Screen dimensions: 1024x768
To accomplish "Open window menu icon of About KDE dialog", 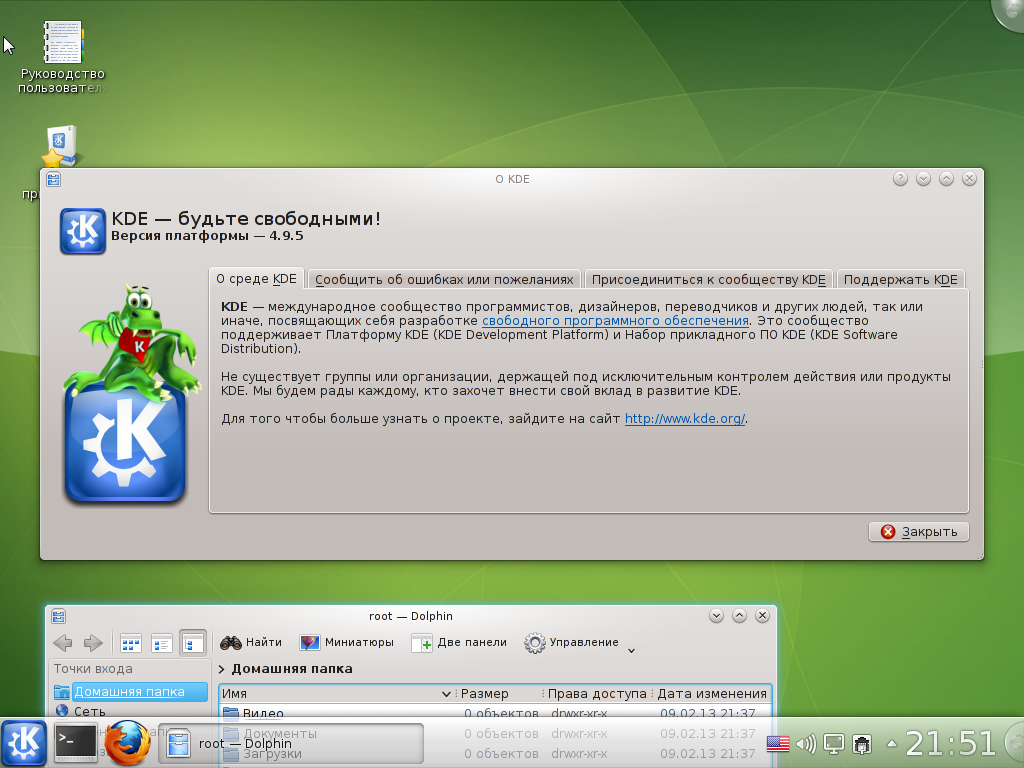I will pyautogui.click(x=54, y=179).
